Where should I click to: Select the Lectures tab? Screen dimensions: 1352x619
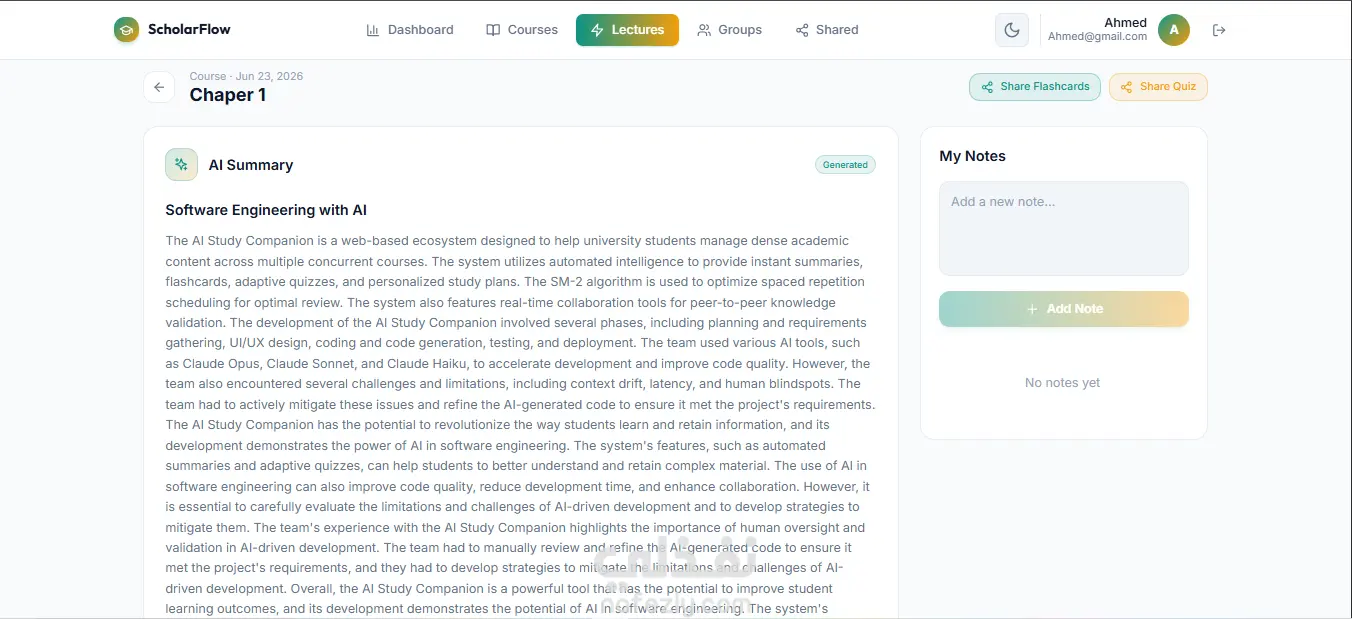tap(627, 30)
